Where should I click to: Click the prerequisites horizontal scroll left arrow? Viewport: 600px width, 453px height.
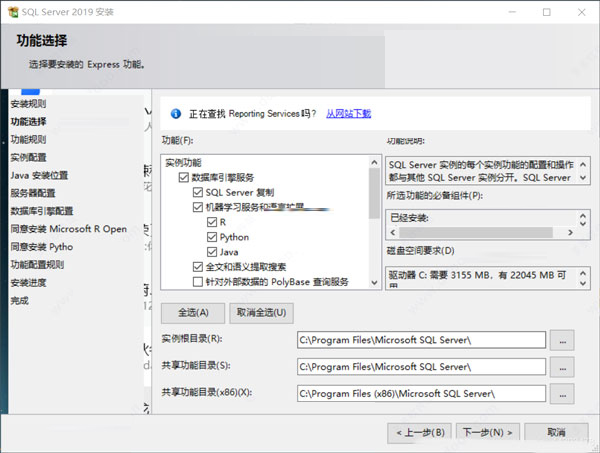click(x=393, y=232)
